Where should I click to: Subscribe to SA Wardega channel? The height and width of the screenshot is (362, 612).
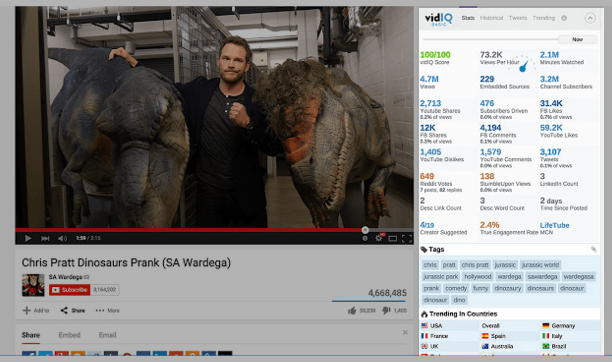[x=70, y=290]
